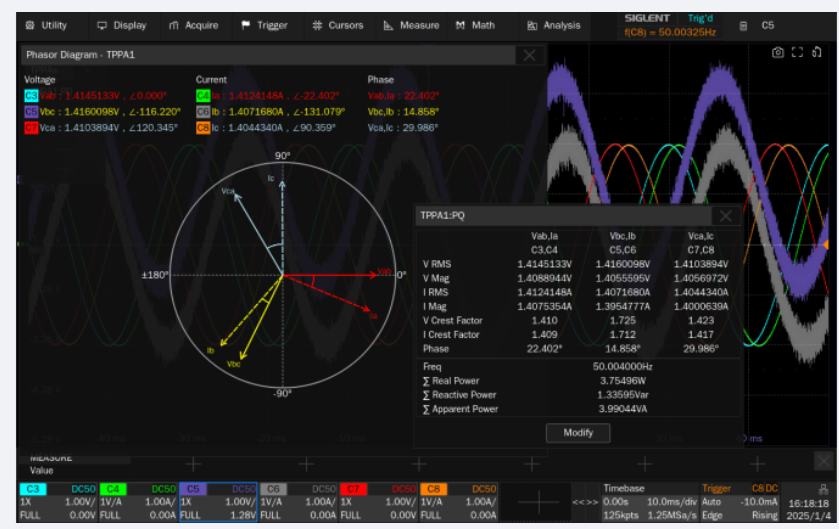Close the TPPA1:PQ results window

click(725, 215)
